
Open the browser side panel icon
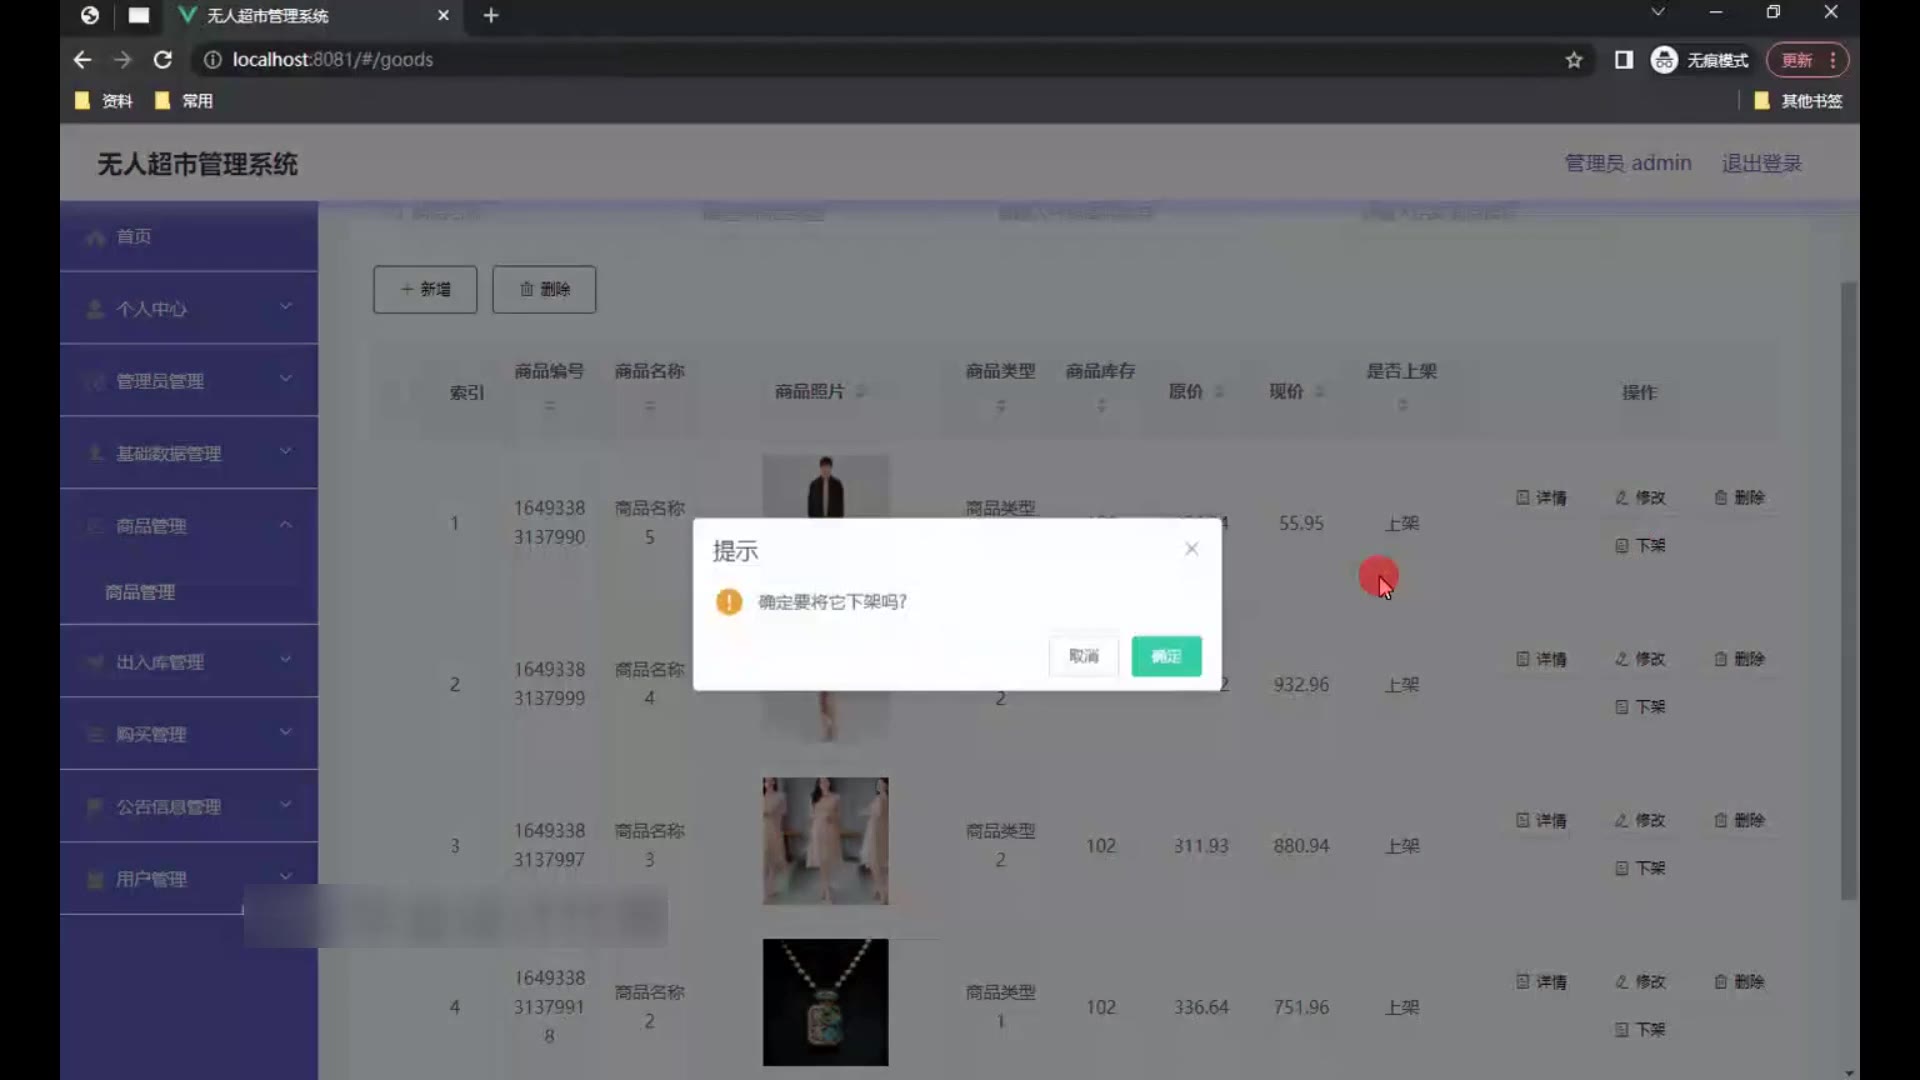[1623, 60]
